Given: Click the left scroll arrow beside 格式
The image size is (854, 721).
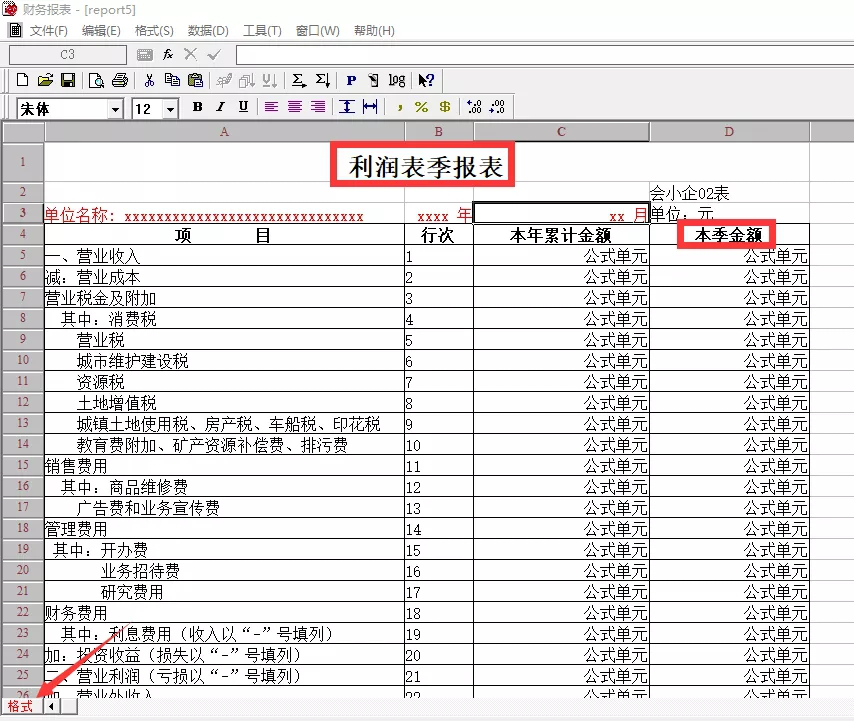Looking at the screenshot, I should click(x=51, y=706).
